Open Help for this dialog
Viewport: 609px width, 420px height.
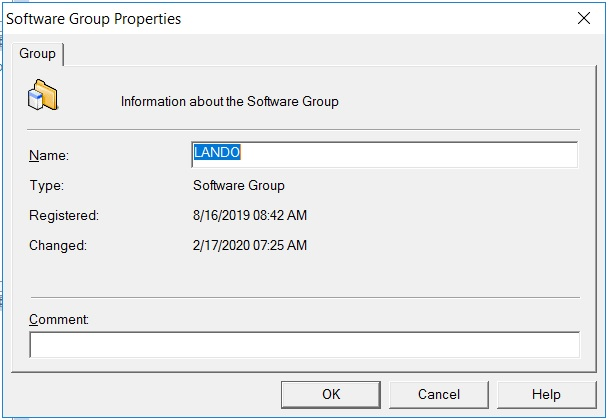click(546, 394)
